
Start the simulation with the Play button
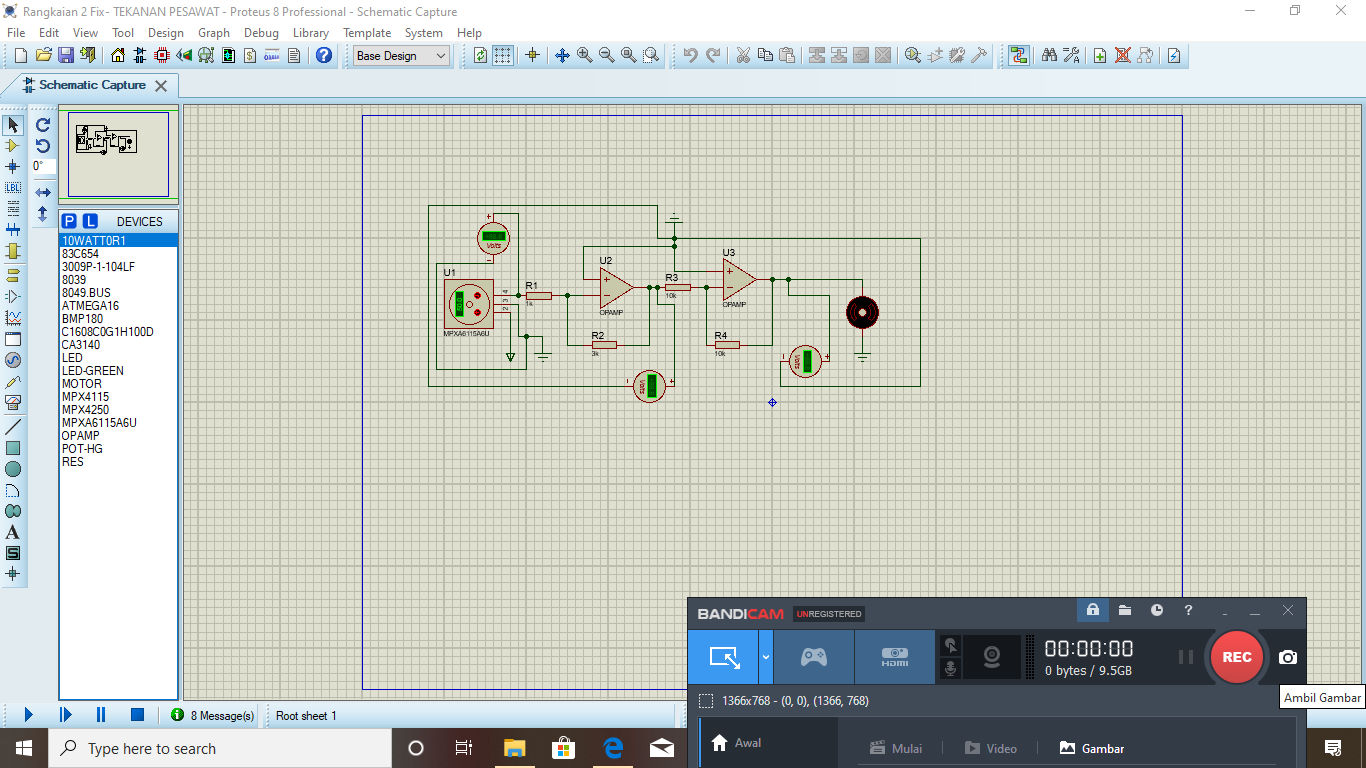(28, 715)
